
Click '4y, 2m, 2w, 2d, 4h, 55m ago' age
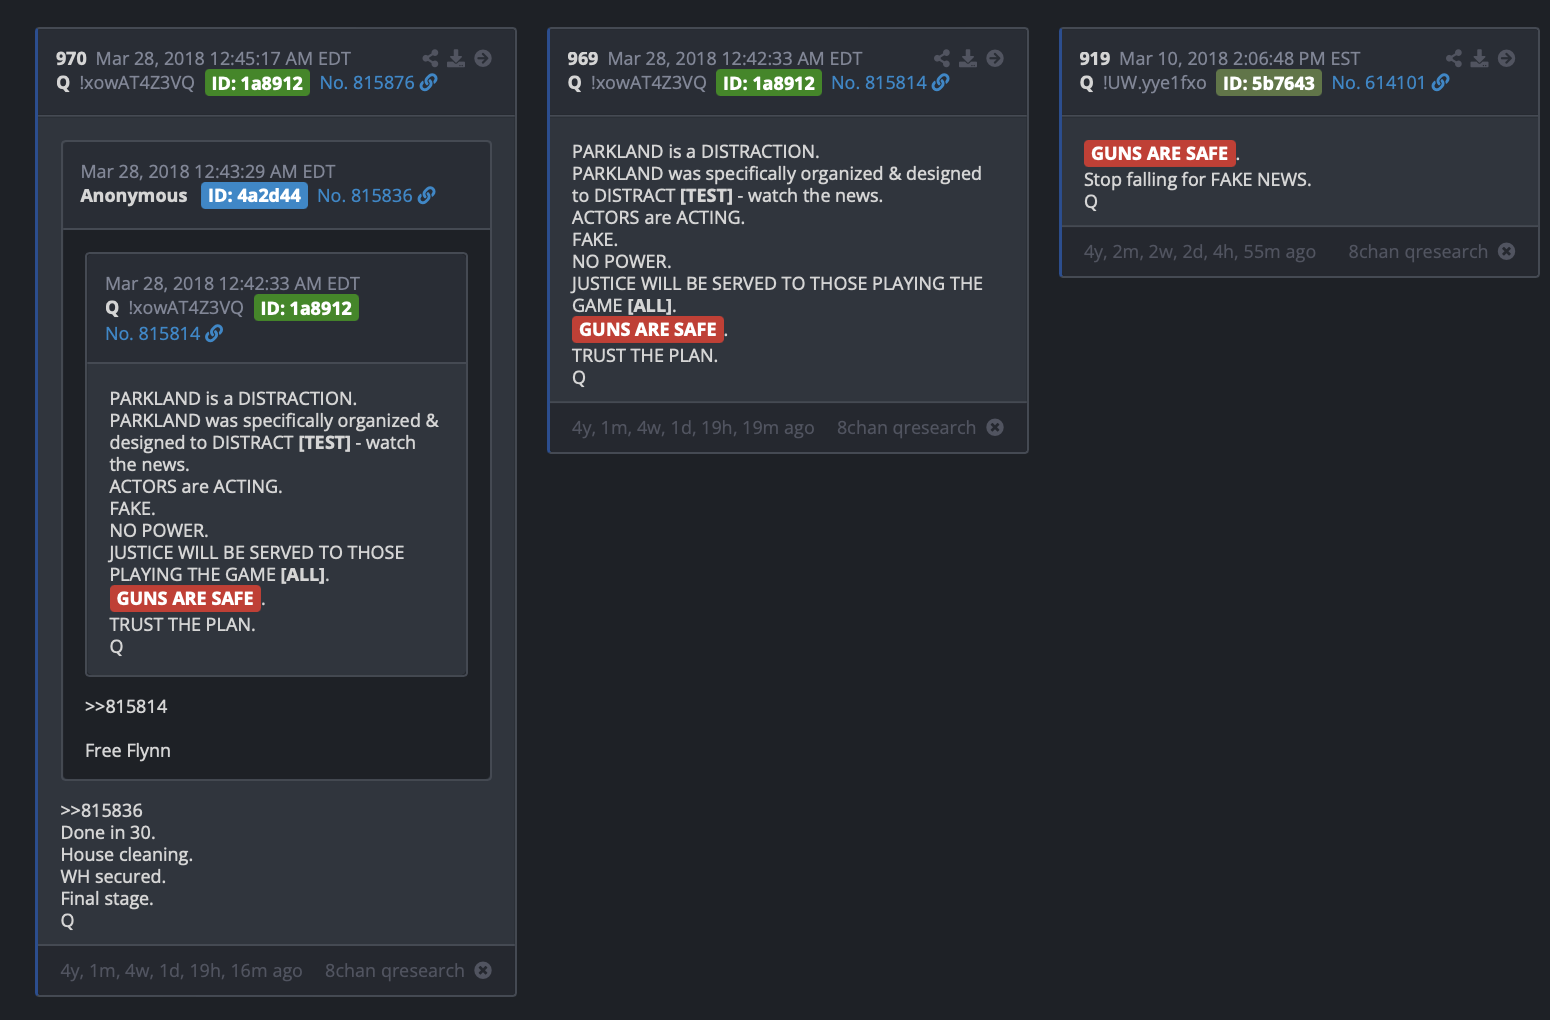click(x=1200, y=251)
